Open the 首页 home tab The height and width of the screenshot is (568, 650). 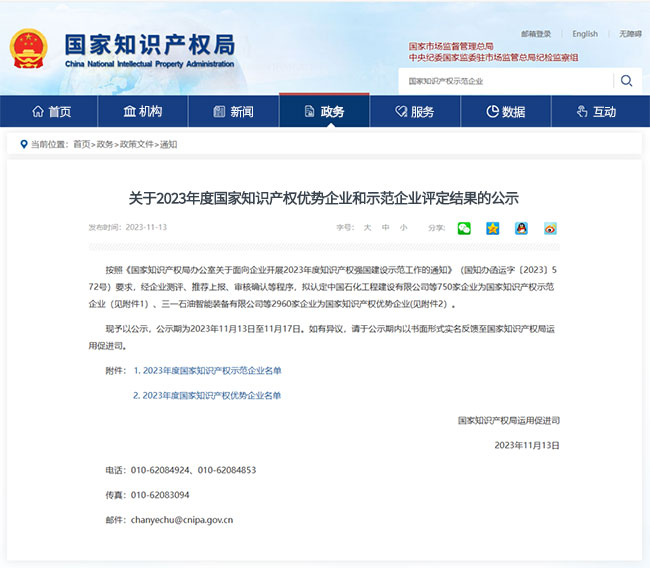click(52, 111)
